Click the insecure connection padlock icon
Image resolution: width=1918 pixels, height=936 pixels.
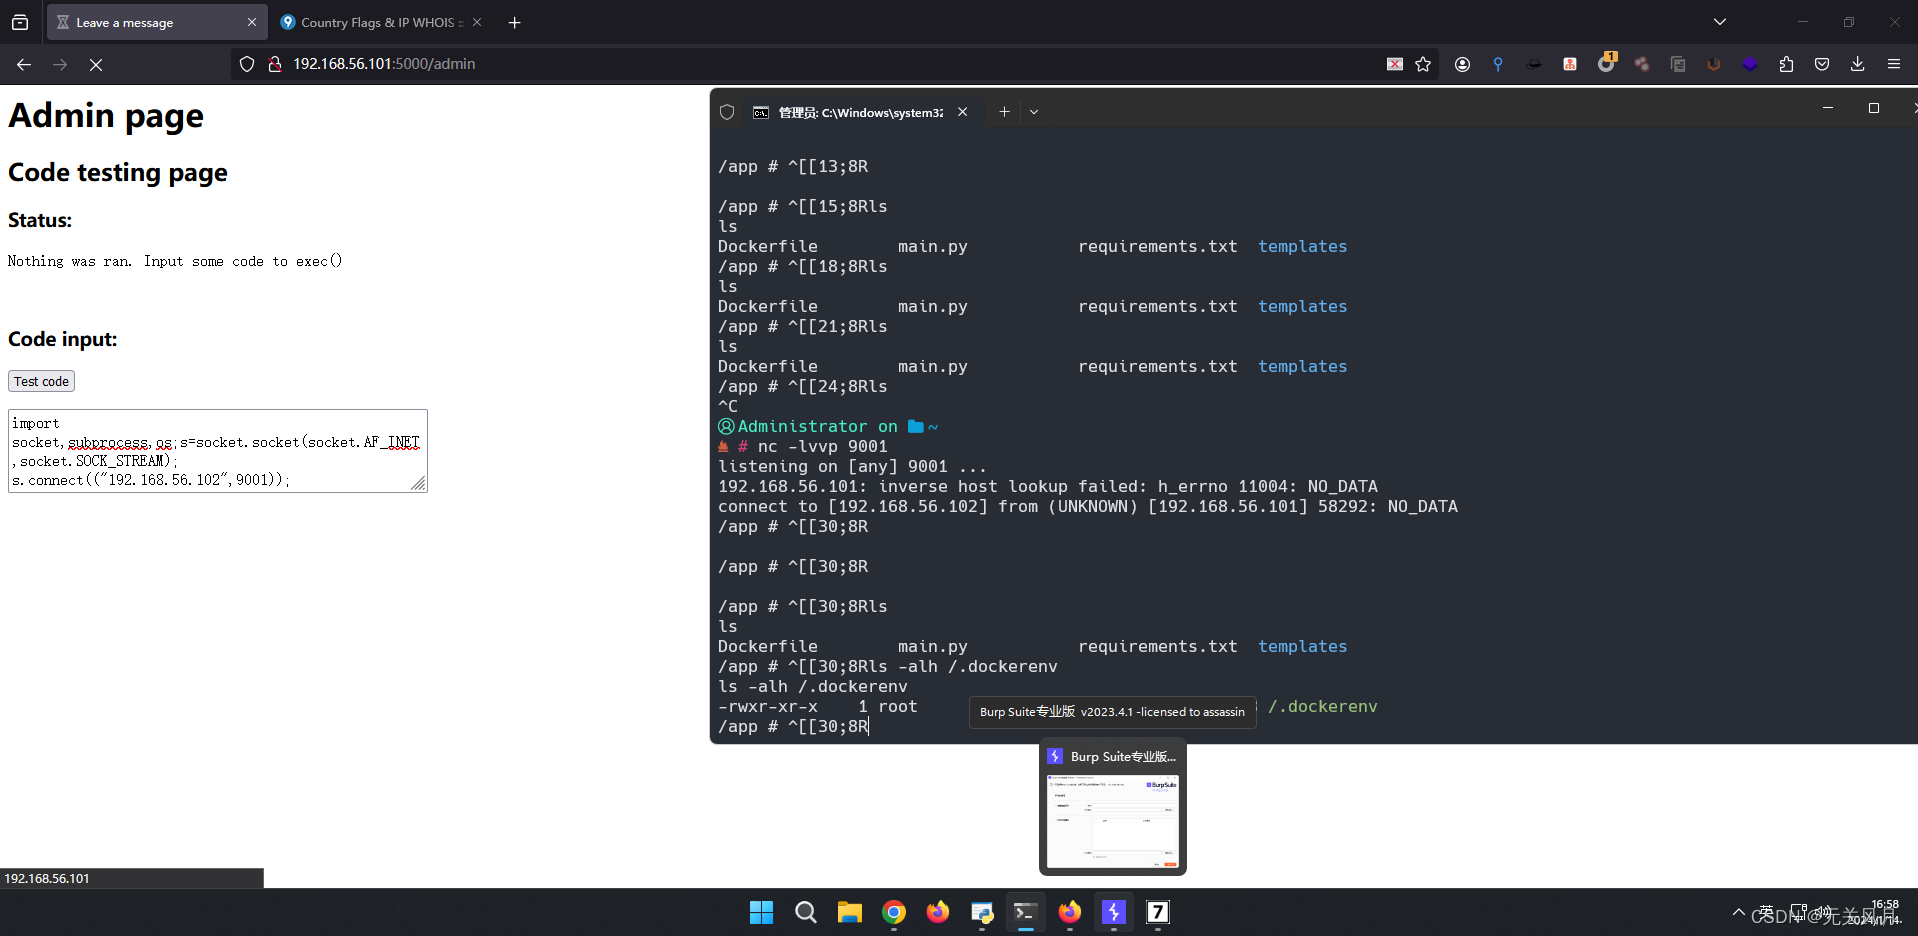pyautogui.click(x=274, y=64)
